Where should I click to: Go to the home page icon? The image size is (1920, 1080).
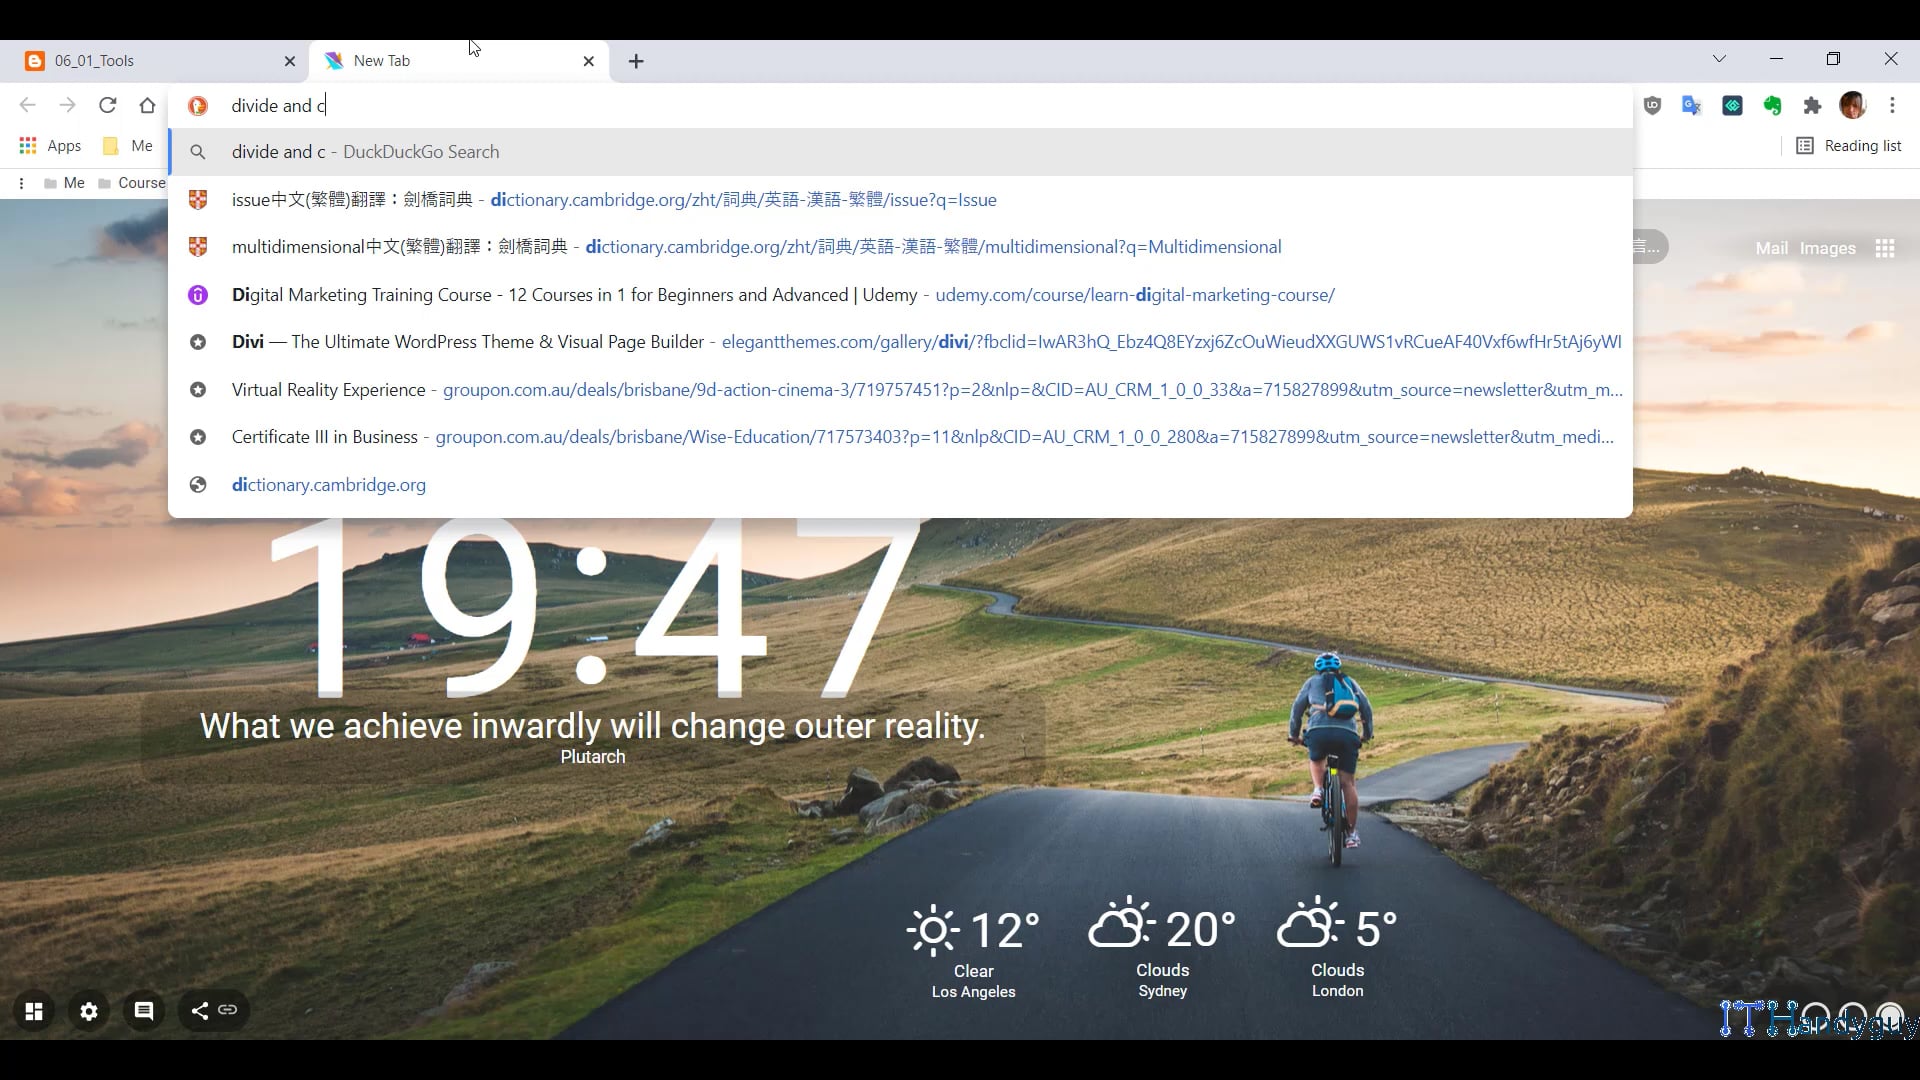(x=147, y=105)
